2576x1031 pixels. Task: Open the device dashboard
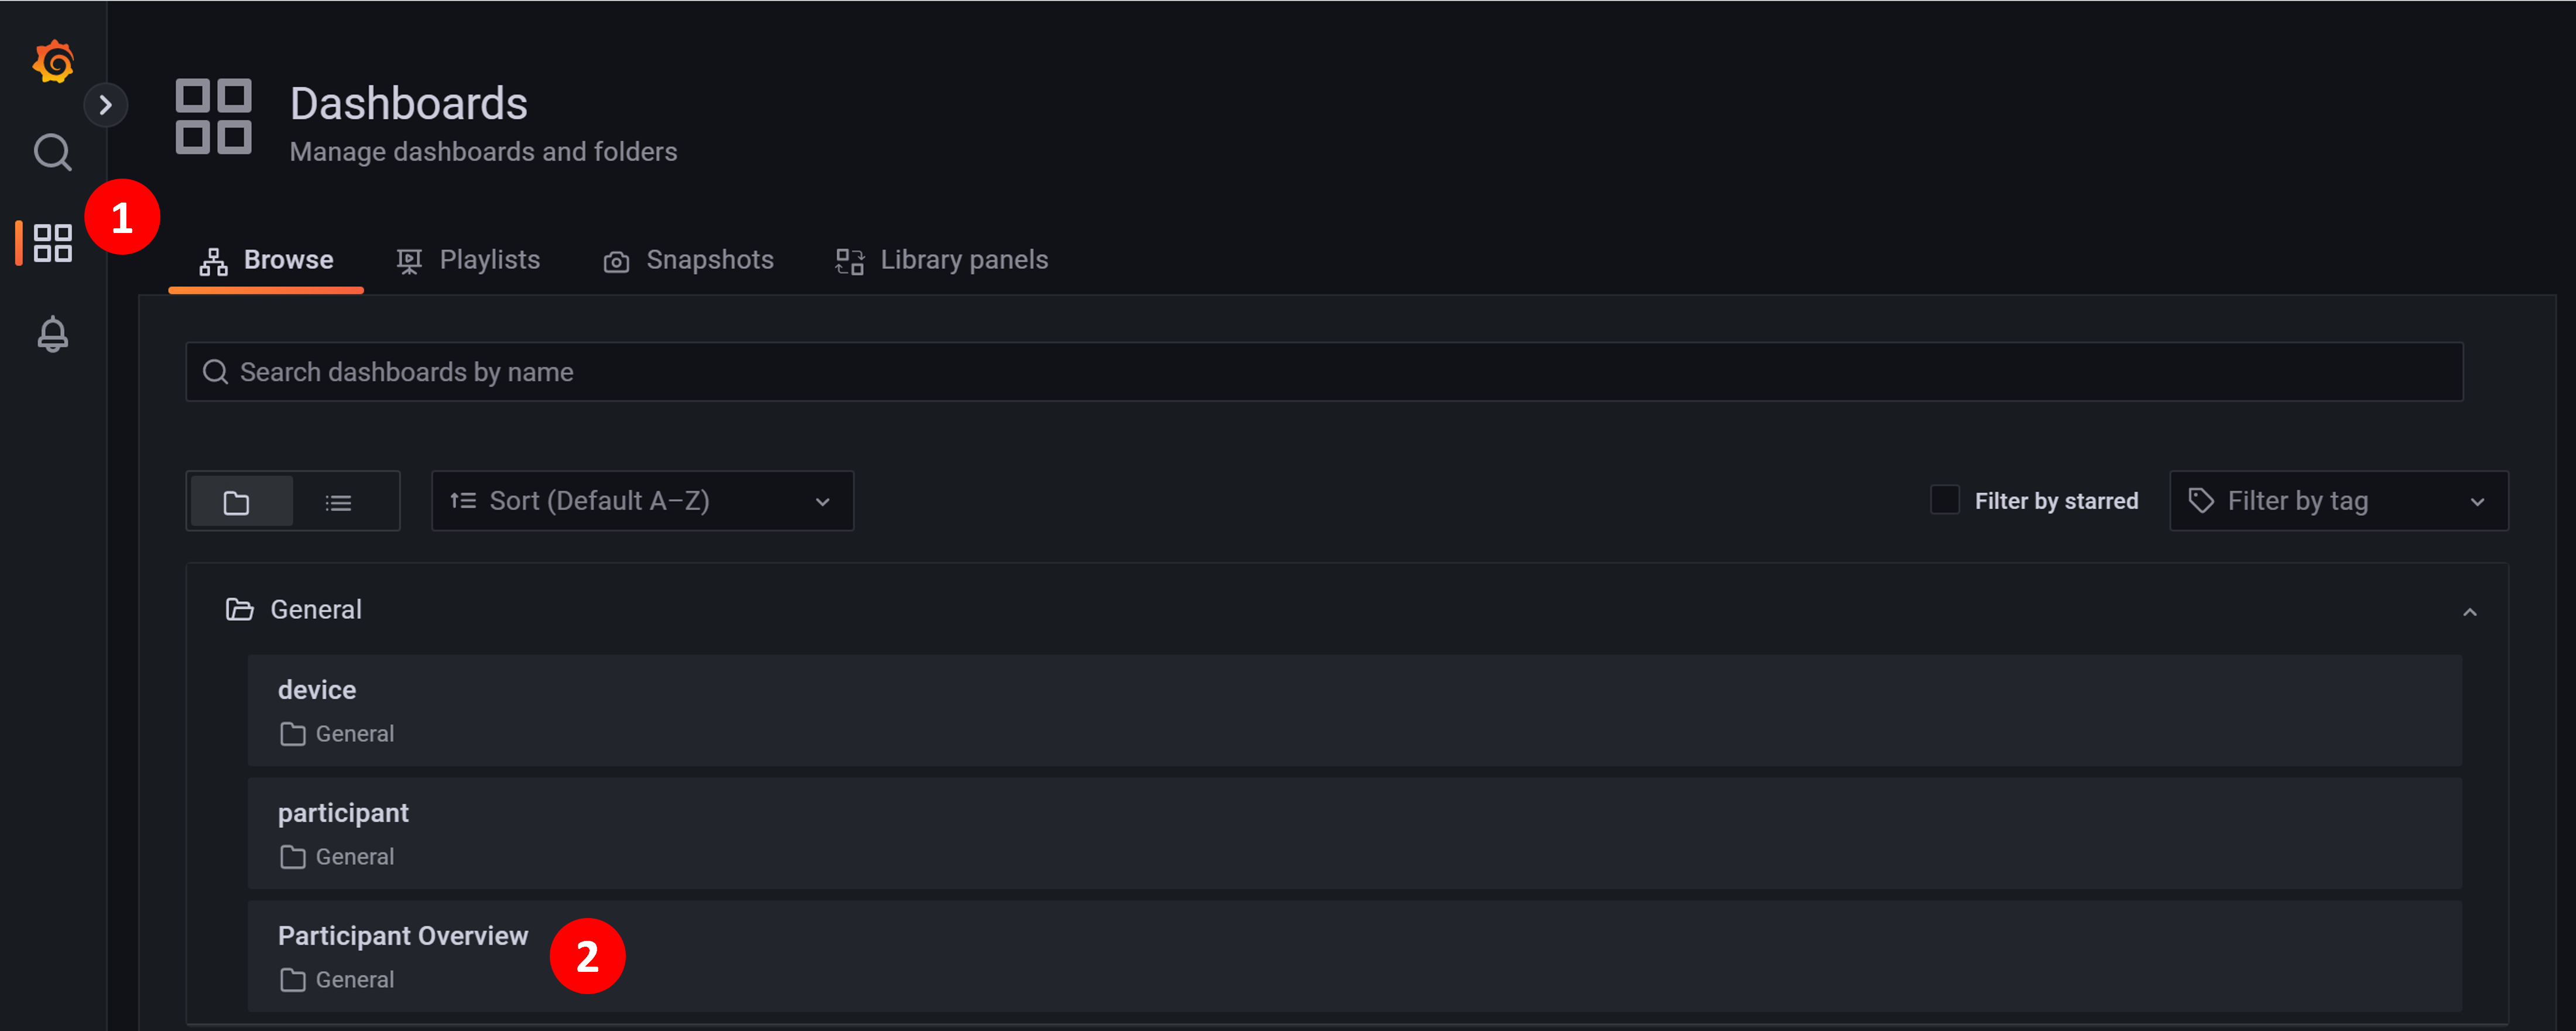click(316, 689)
